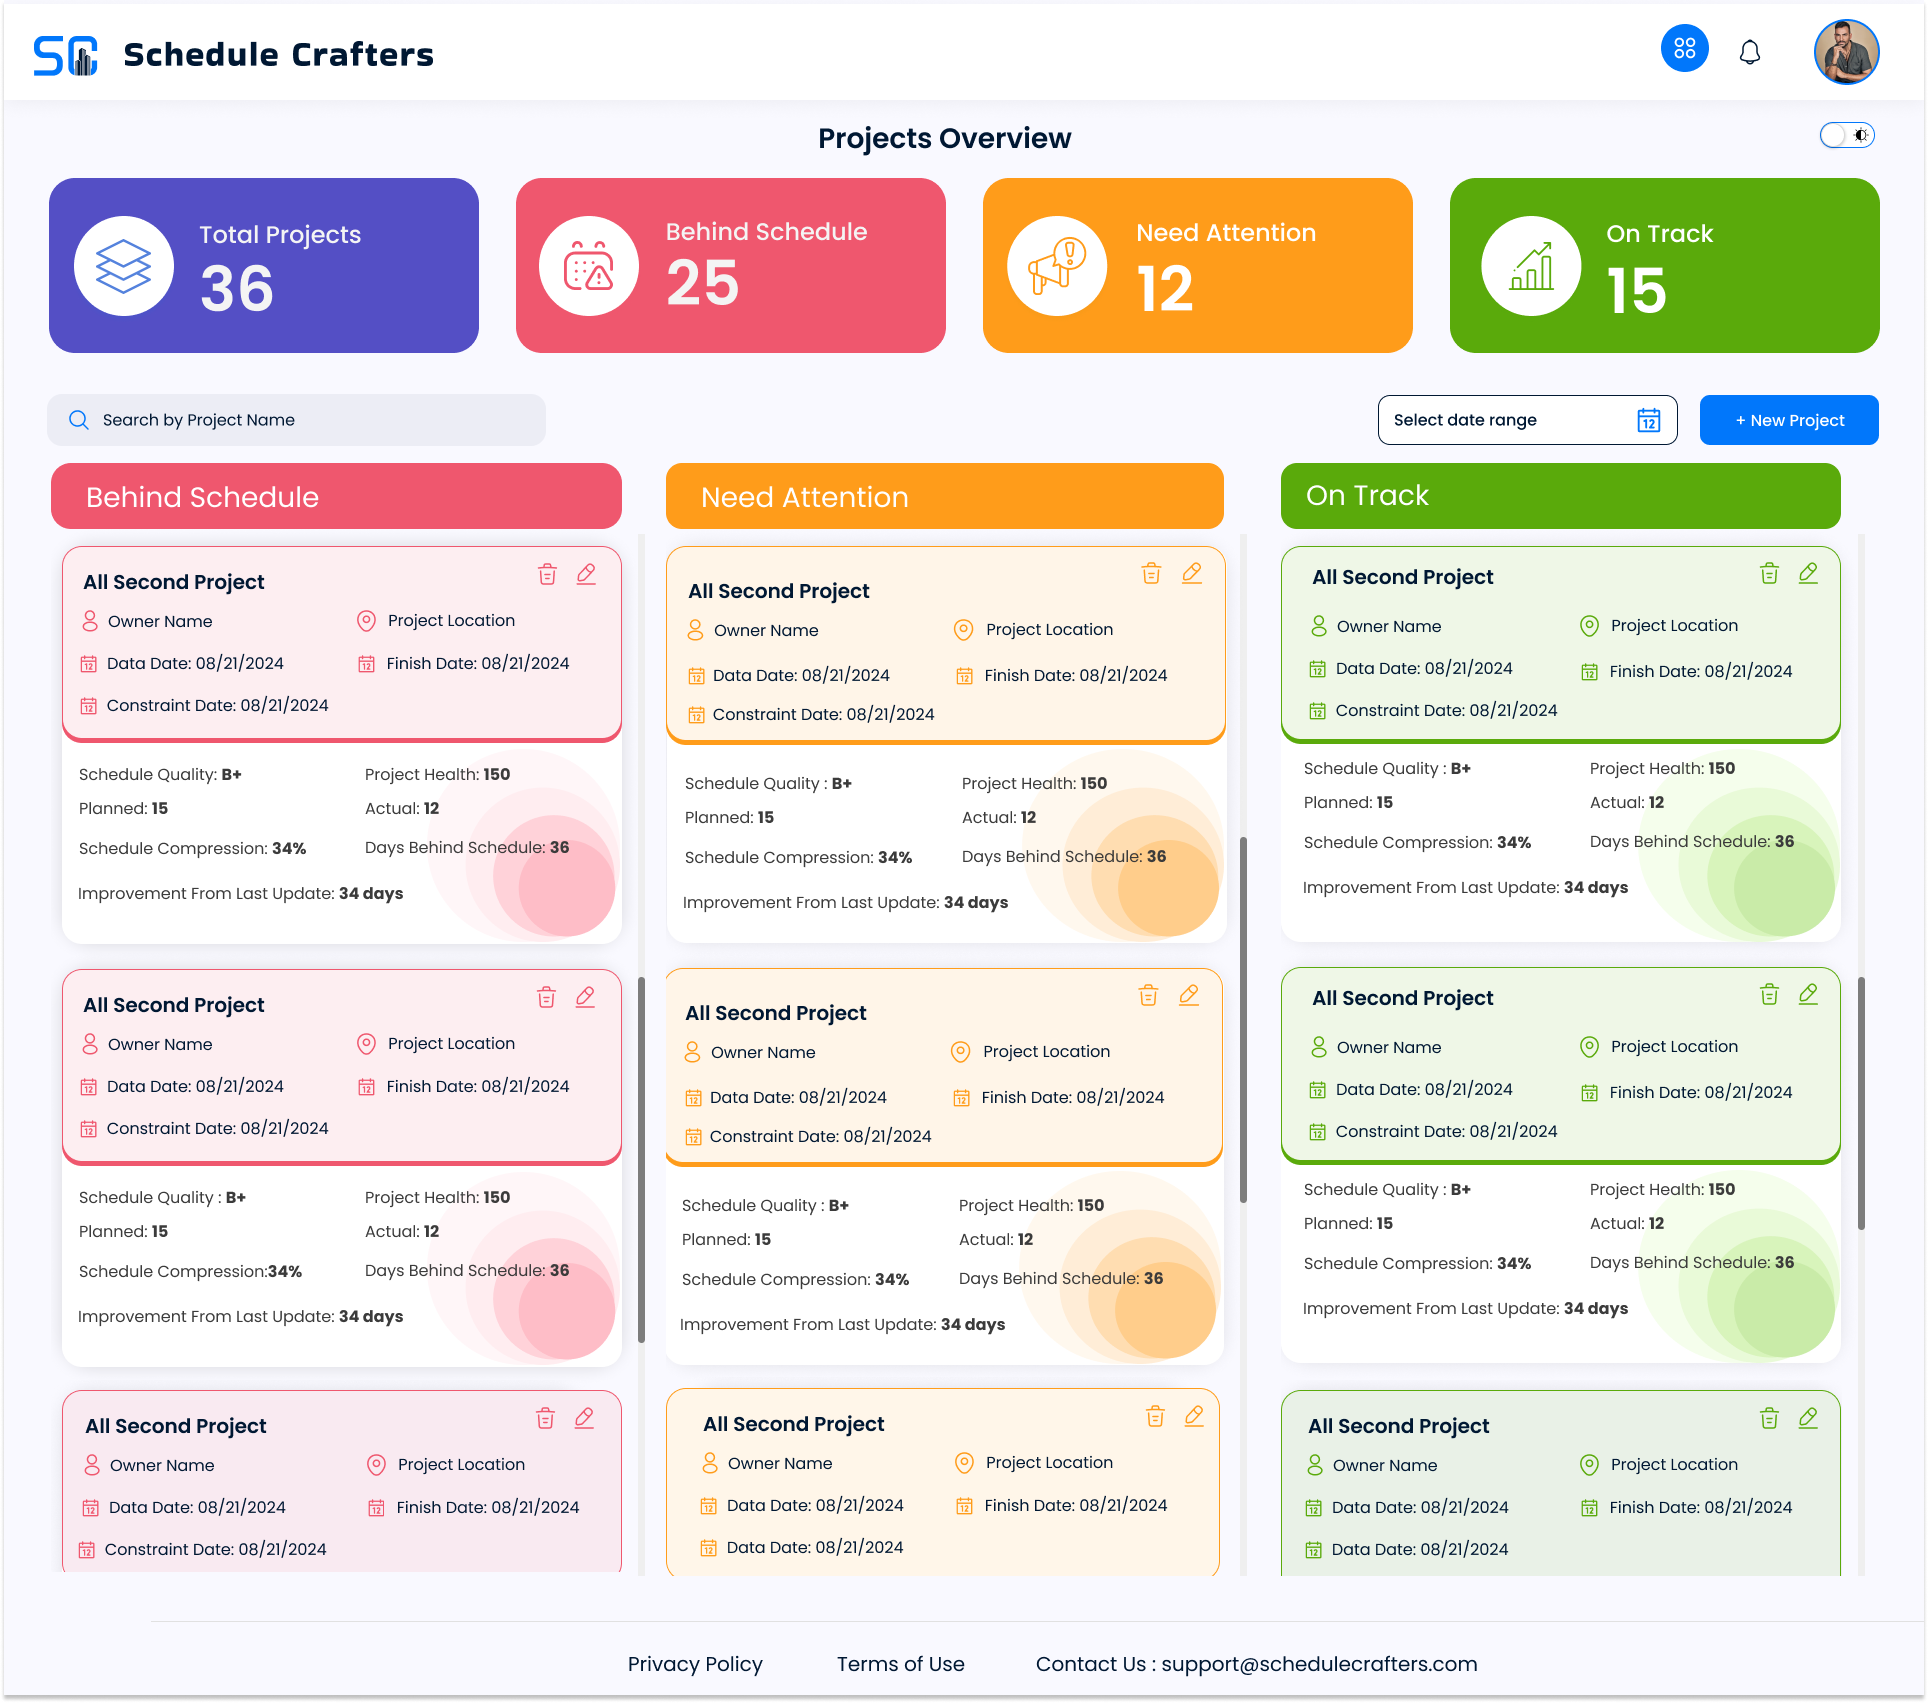
Task: Select the On Track column header
Action: [1560, 496]
